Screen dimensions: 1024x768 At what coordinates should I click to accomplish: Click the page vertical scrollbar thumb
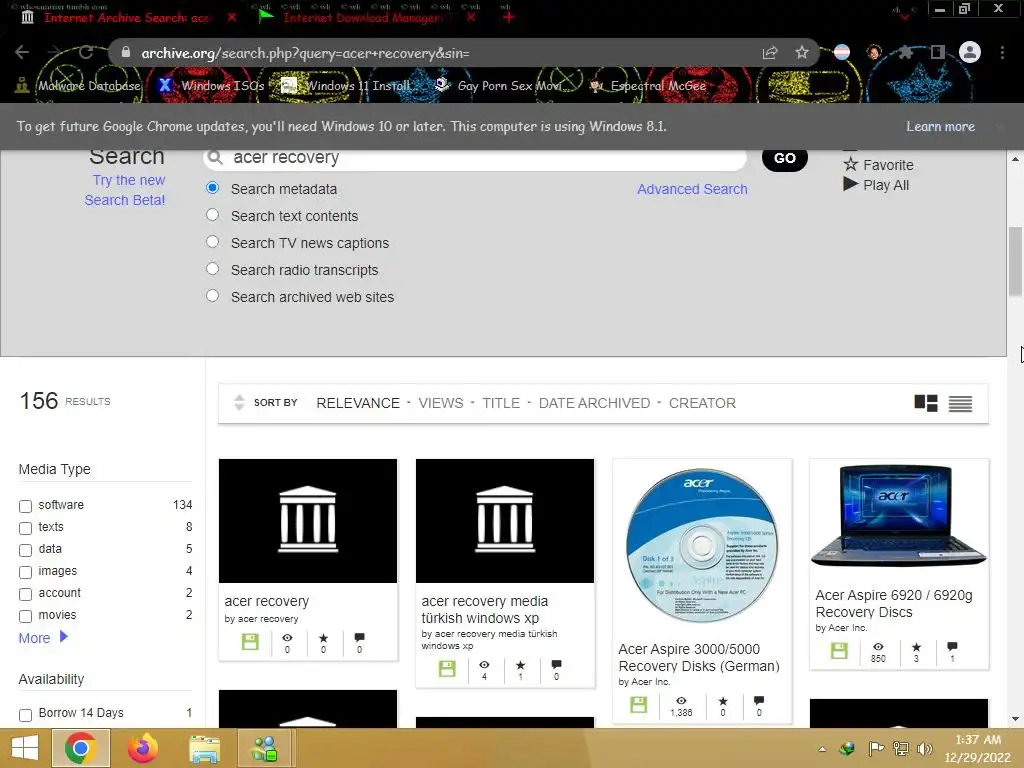(x=1015, y=260)
